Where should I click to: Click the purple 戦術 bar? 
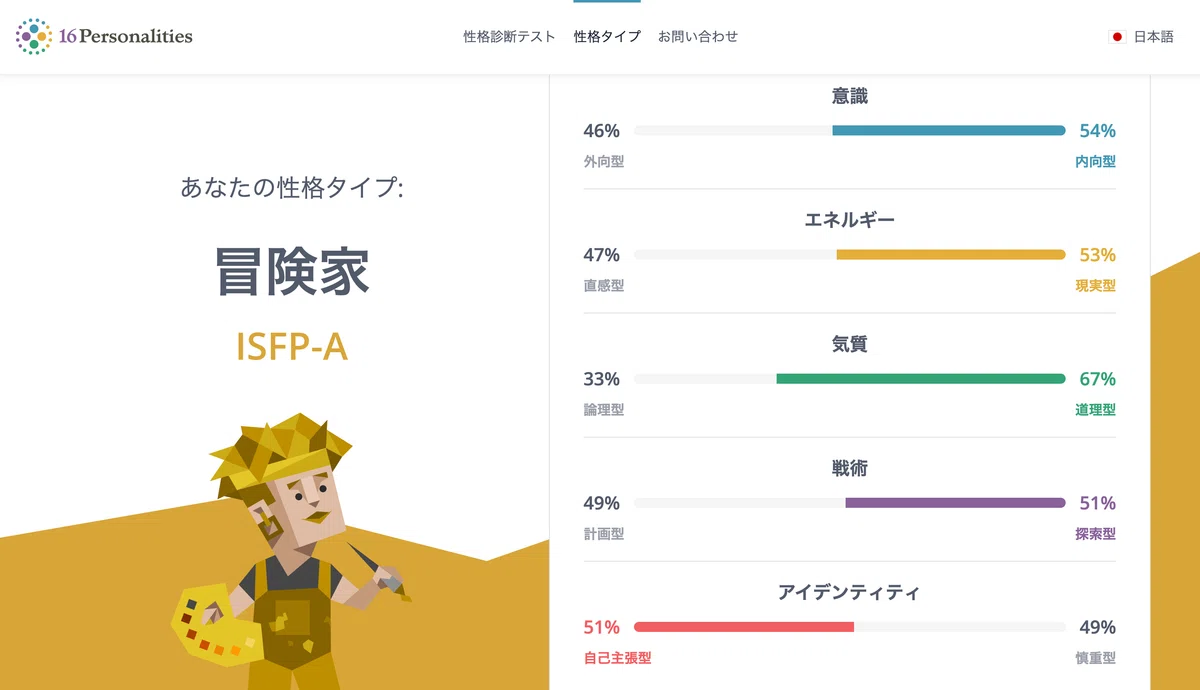[955, 502]
